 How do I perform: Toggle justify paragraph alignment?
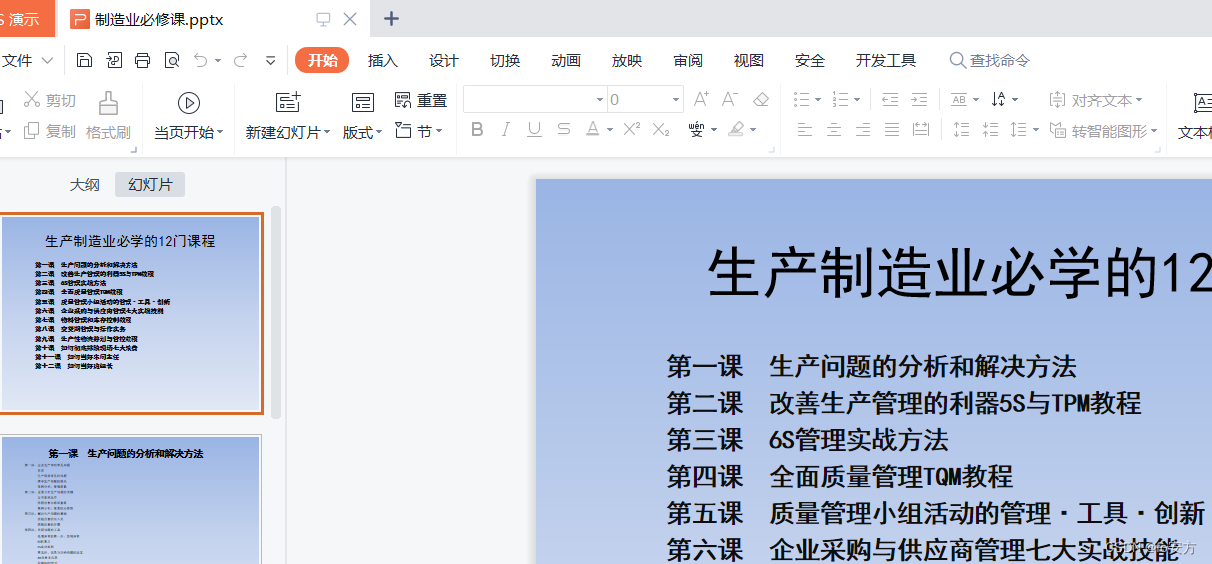click(892, 130)
